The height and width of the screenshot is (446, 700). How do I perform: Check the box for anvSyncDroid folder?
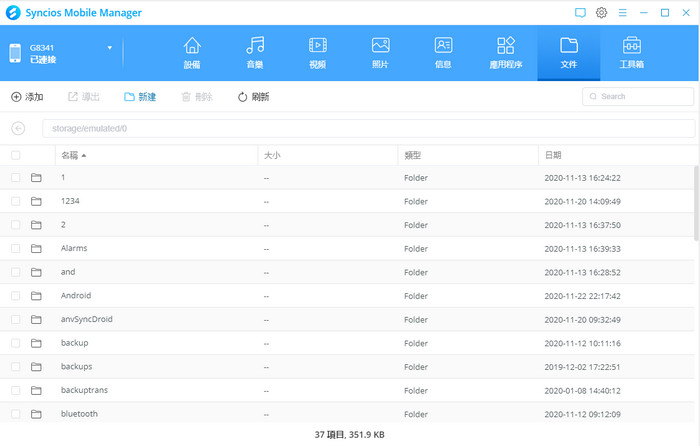click(x=16, y=320)
